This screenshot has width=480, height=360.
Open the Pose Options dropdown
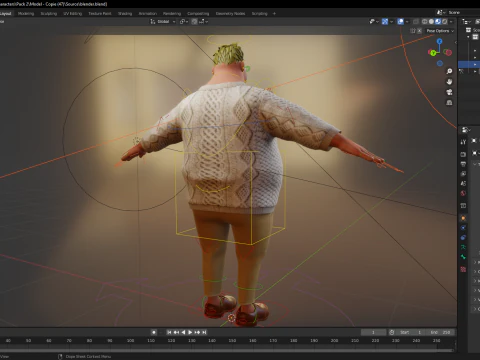440,31
